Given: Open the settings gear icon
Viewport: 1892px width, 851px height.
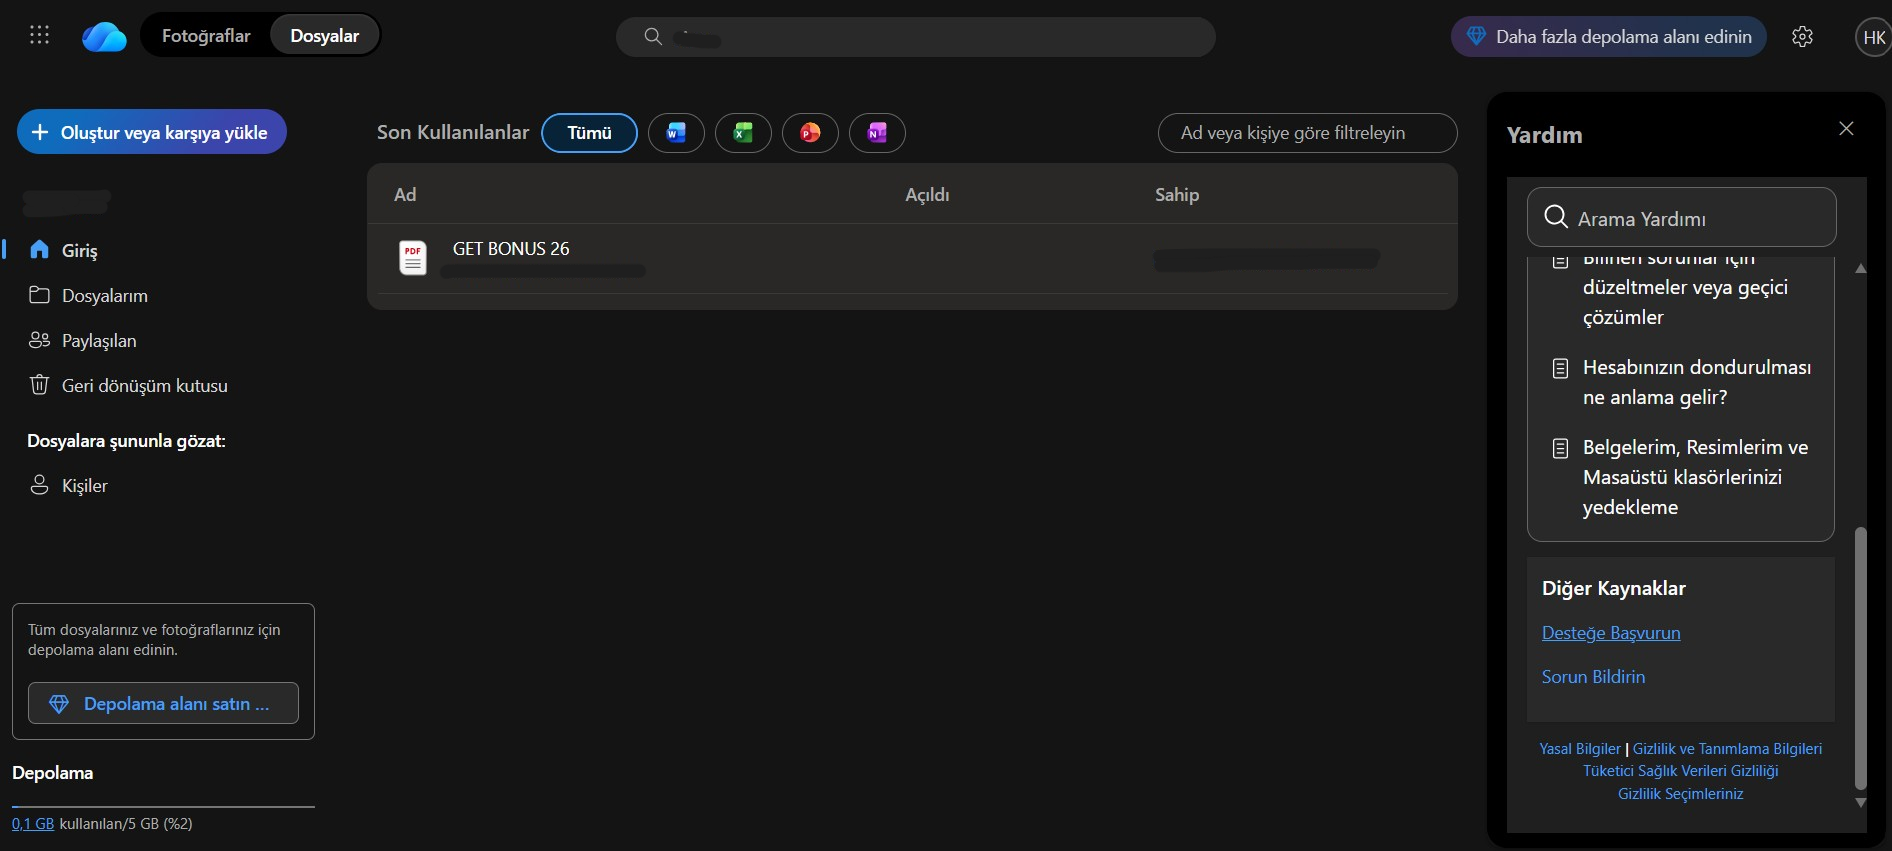Looking at the screenshot, I should [1802, 37].
